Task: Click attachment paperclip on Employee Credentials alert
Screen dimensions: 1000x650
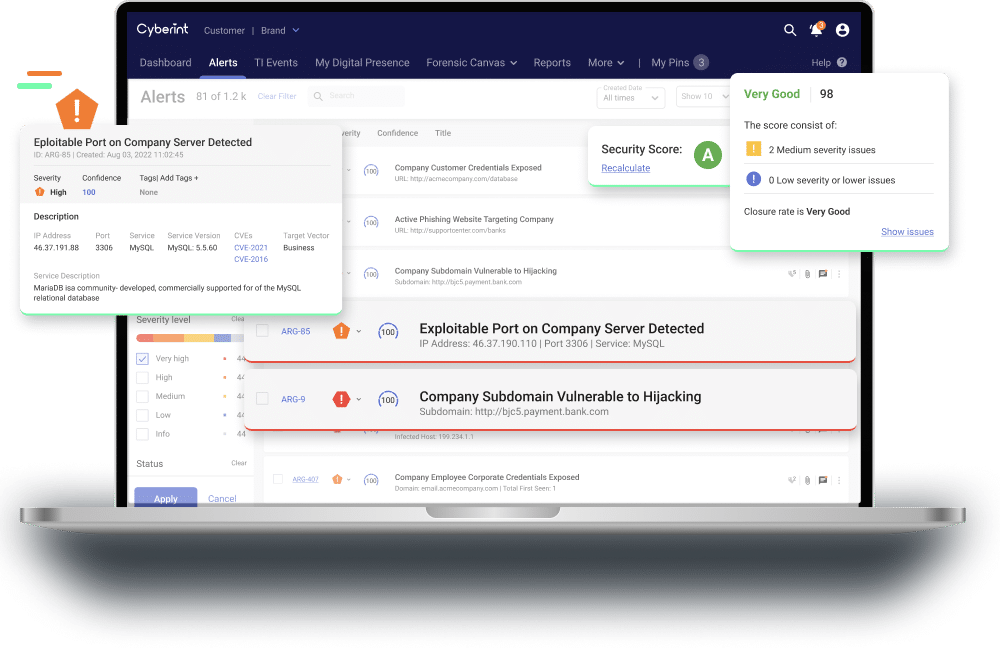Action: 807,480
